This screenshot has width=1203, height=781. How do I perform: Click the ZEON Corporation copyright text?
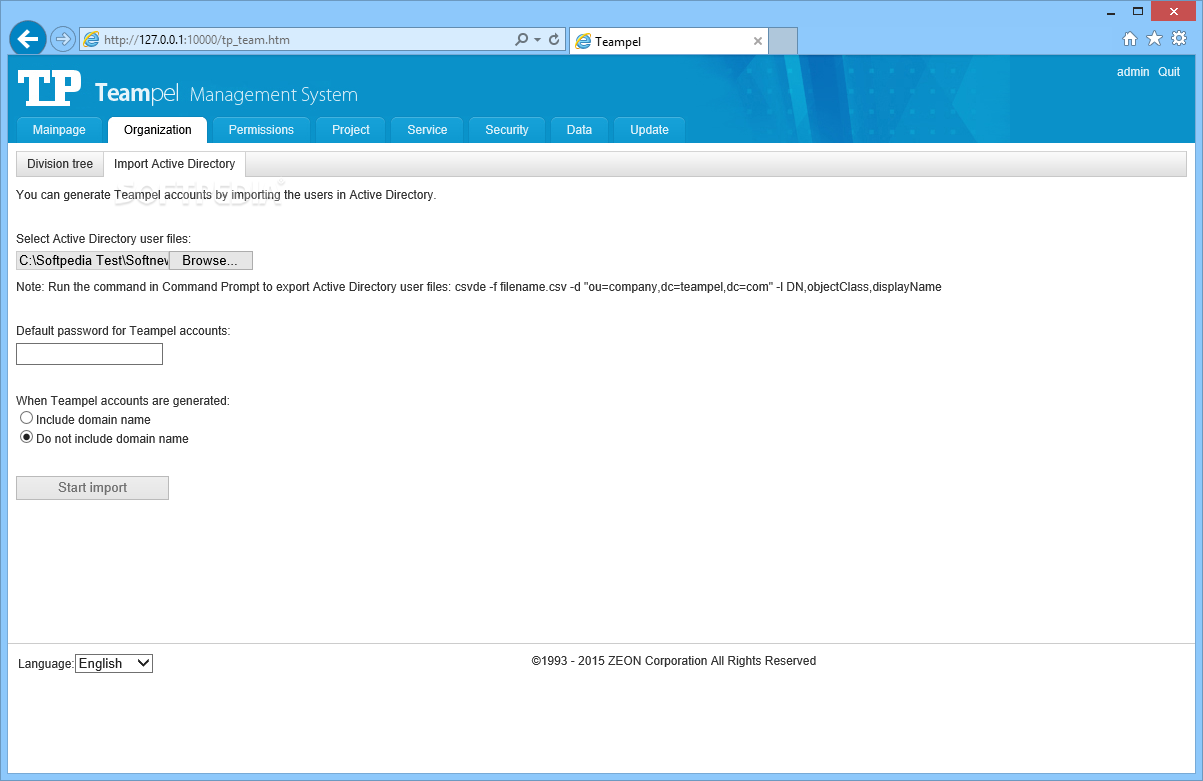pyautogui.click(x=674, y=661)
